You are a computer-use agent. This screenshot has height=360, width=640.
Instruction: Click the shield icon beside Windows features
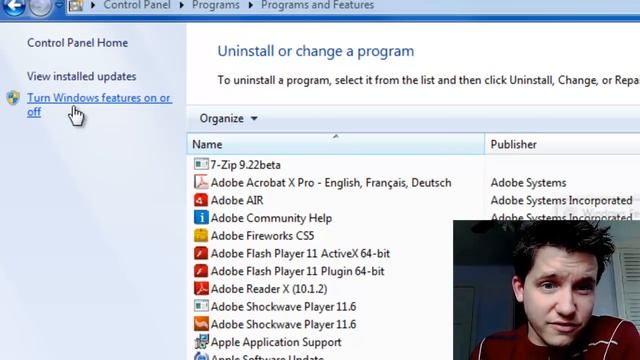pos(13,98)
